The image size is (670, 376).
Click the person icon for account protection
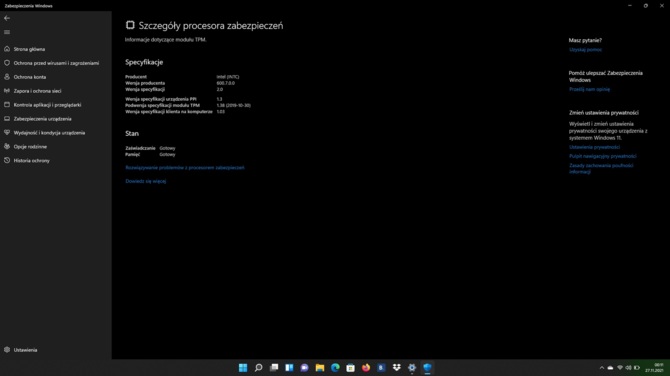7,76
